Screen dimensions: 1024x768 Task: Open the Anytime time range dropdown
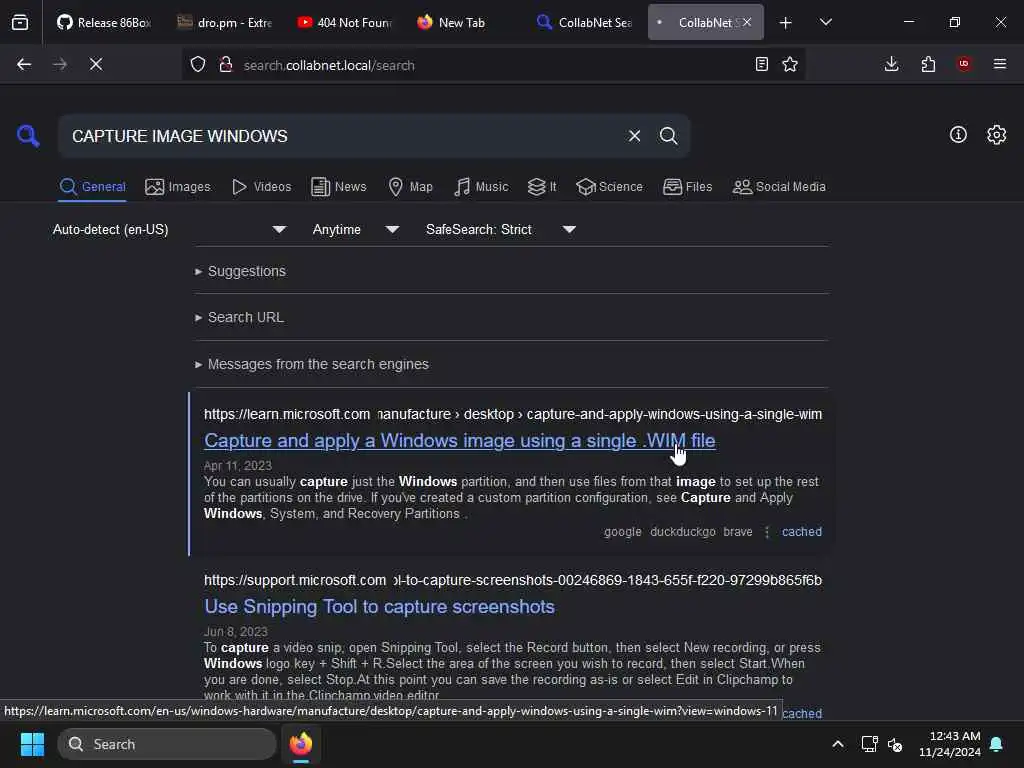[355, 229]
